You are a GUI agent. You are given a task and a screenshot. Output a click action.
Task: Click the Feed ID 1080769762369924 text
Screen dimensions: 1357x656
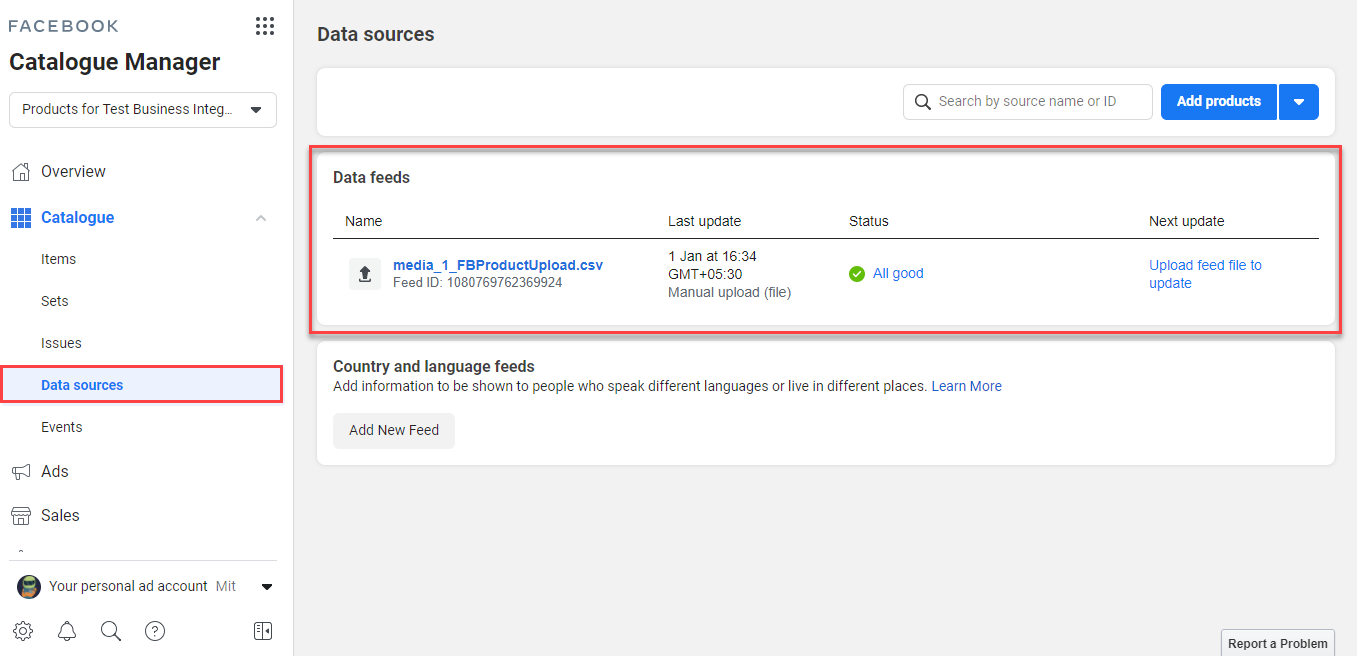478,283
